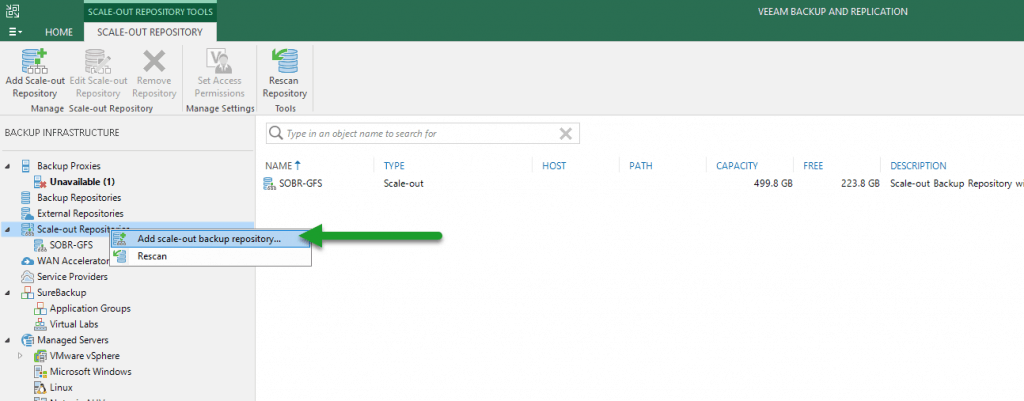Open Service Providers tree item
The height and width of the screenshot is (401, 1024).
tap(72, 277)
